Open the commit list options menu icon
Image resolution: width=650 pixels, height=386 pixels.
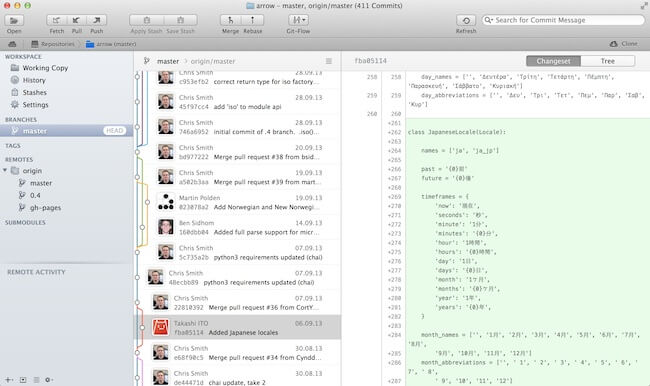(329, 61)
